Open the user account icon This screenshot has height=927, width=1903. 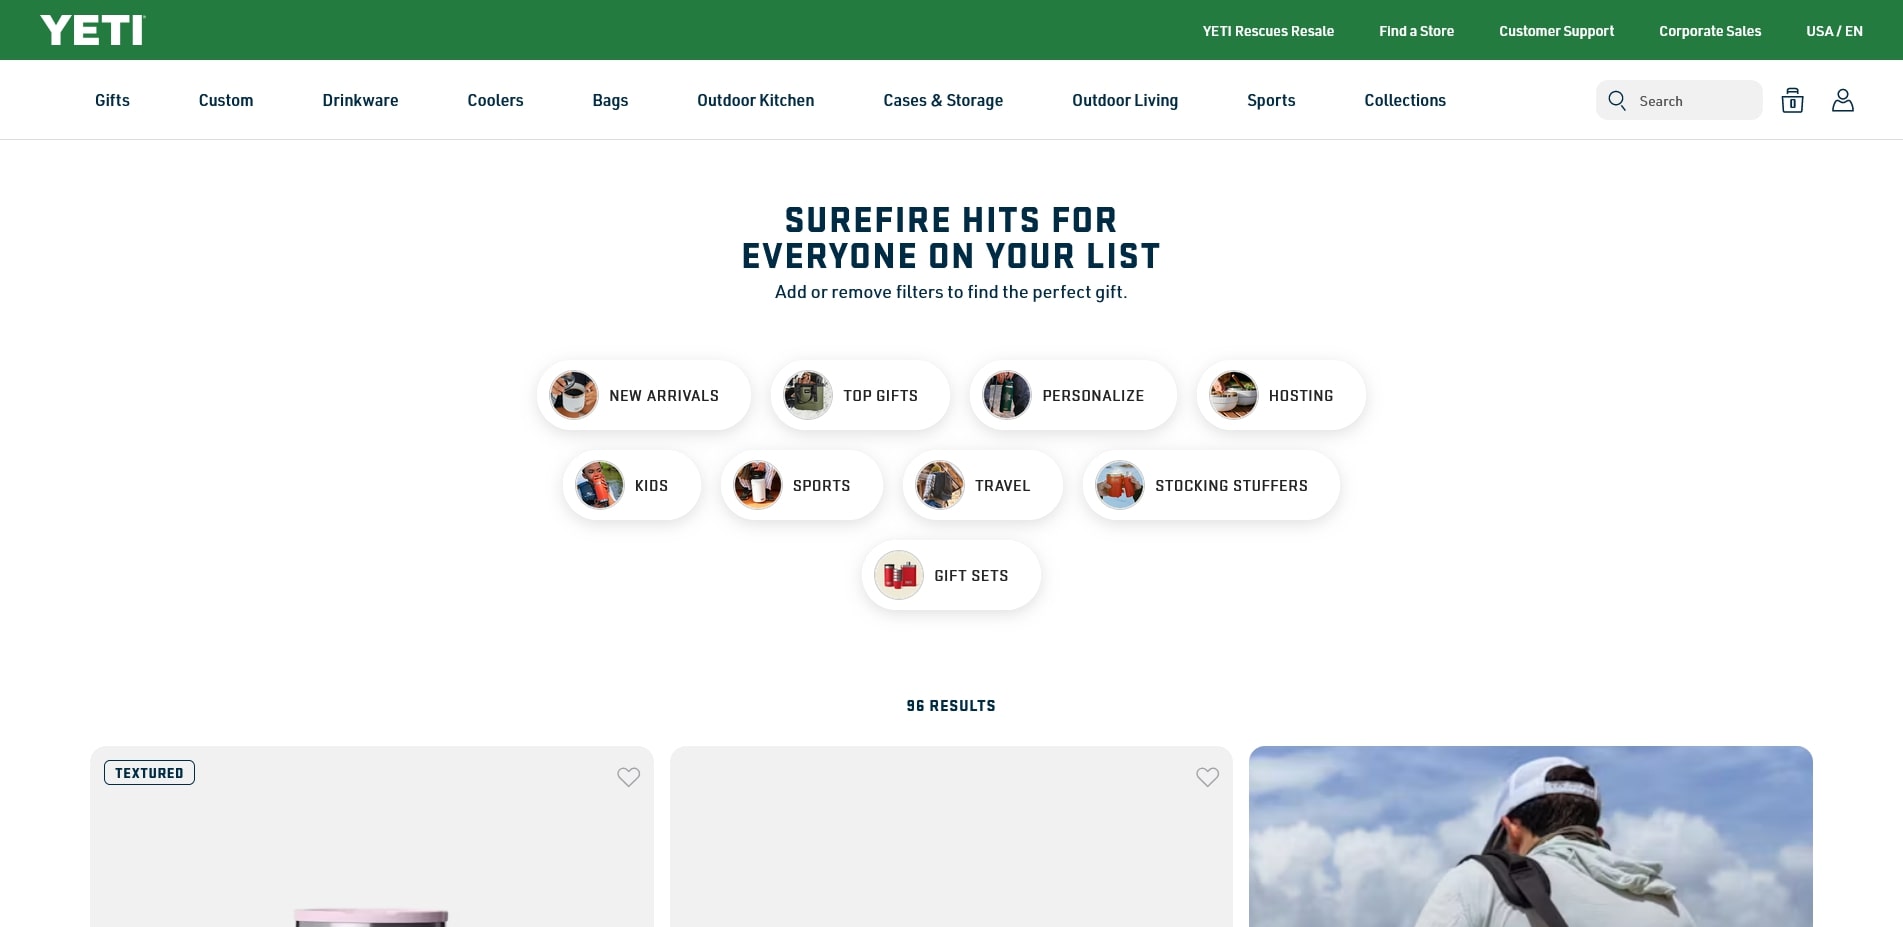click(x=1842, y=100)
